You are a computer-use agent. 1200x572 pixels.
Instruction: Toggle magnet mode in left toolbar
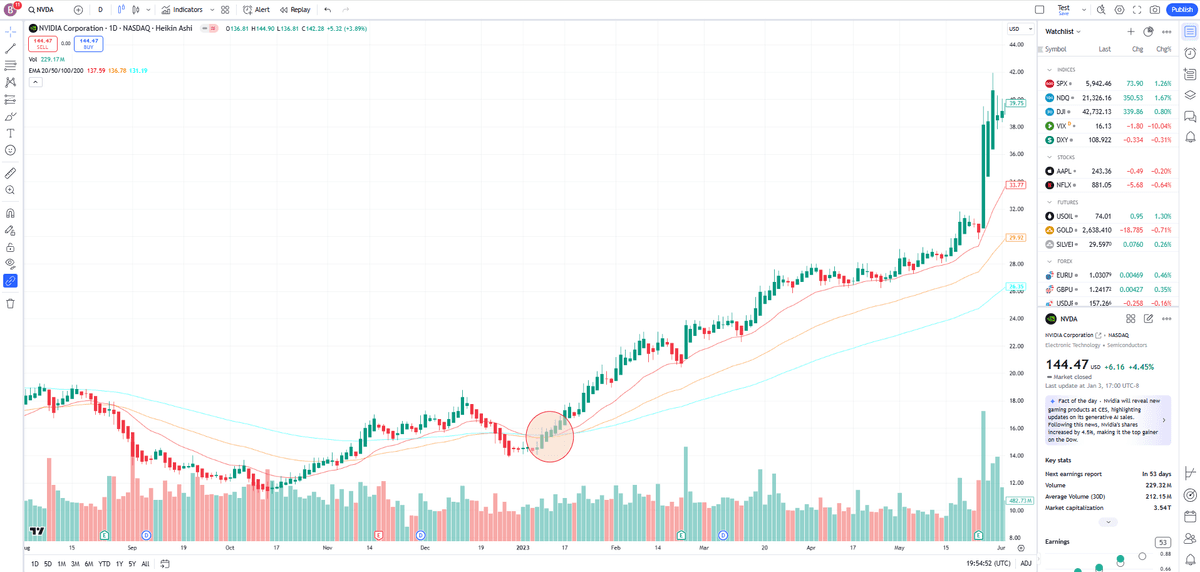coord(10,213)
